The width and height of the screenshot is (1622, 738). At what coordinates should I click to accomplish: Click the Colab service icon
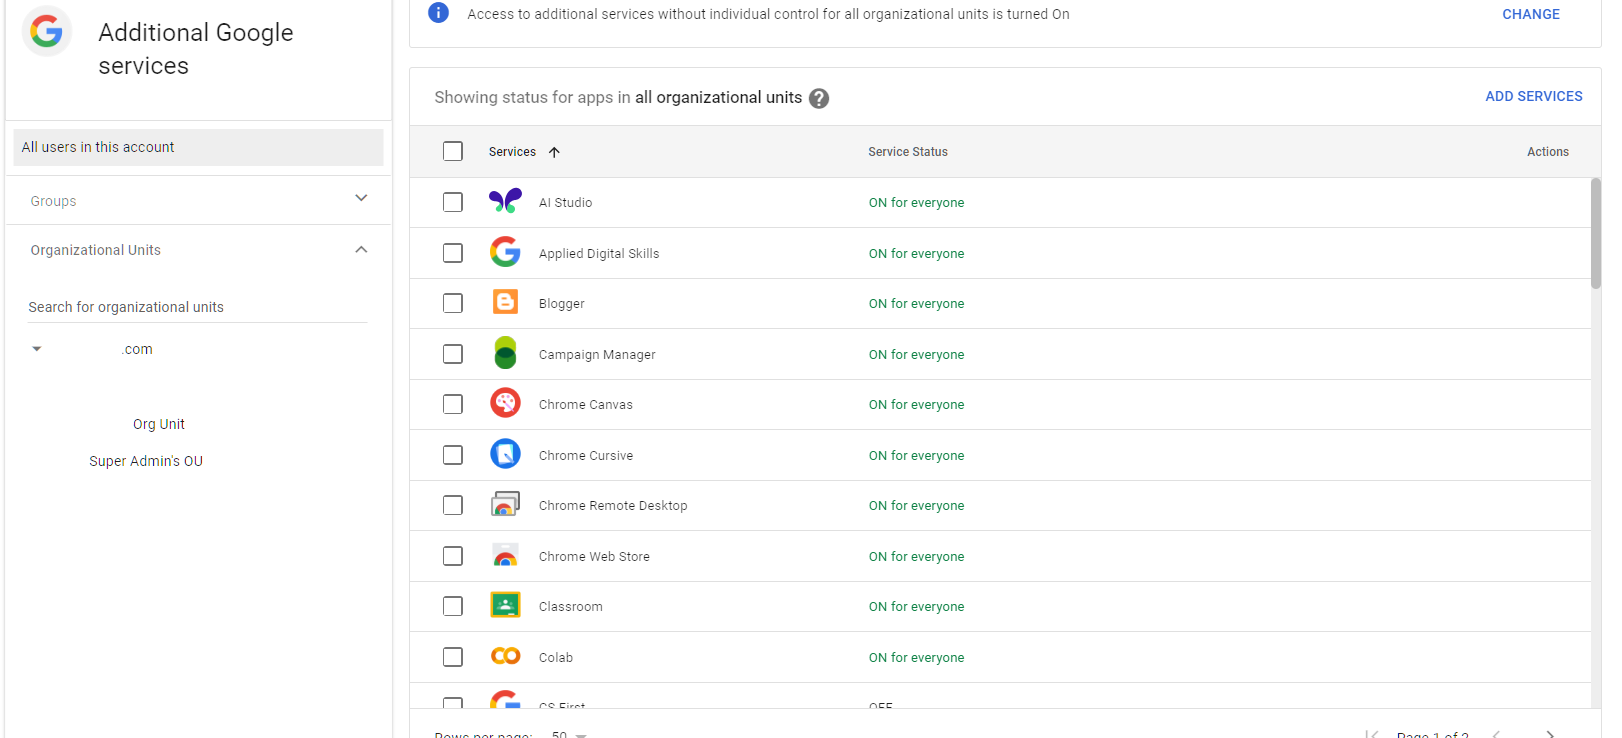coord(505,656)
